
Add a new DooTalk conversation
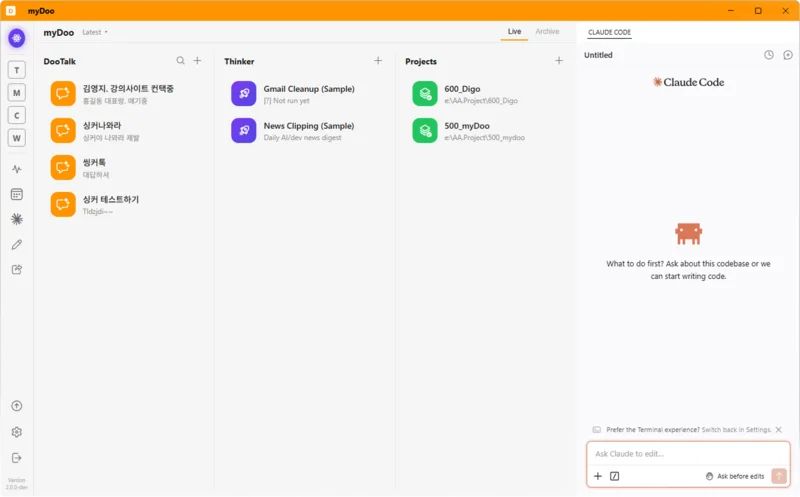click(x=197, y=61)
